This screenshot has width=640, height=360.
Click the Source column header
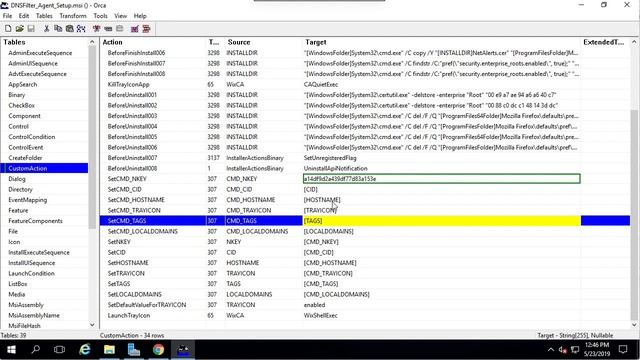[x=264, y=42]
